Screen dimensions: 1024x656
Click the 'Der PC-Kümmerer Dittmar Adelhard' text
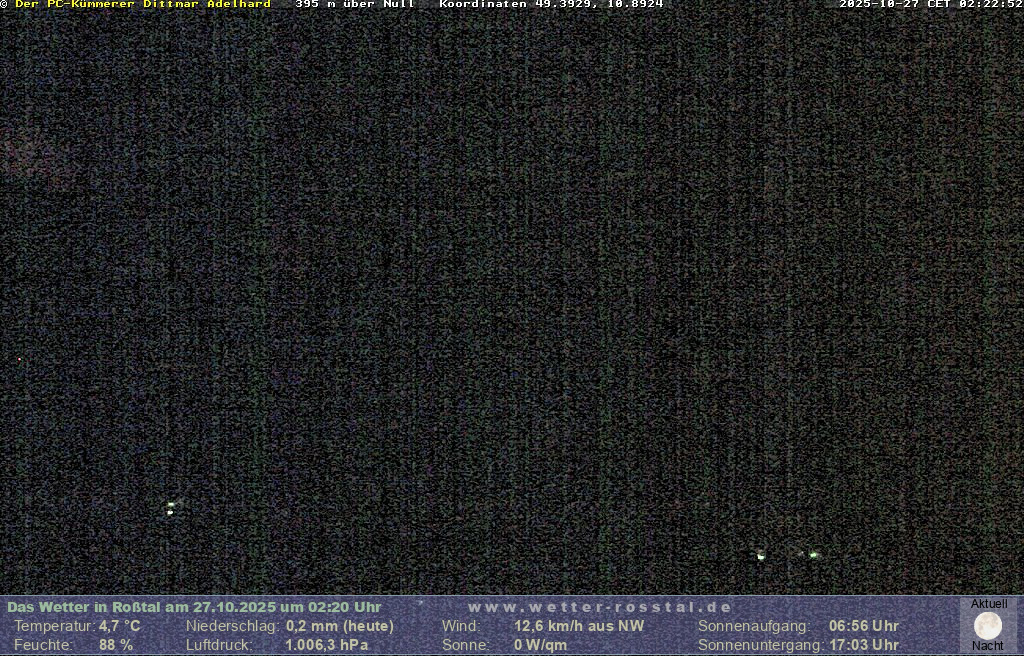click(x=143, y=5)
